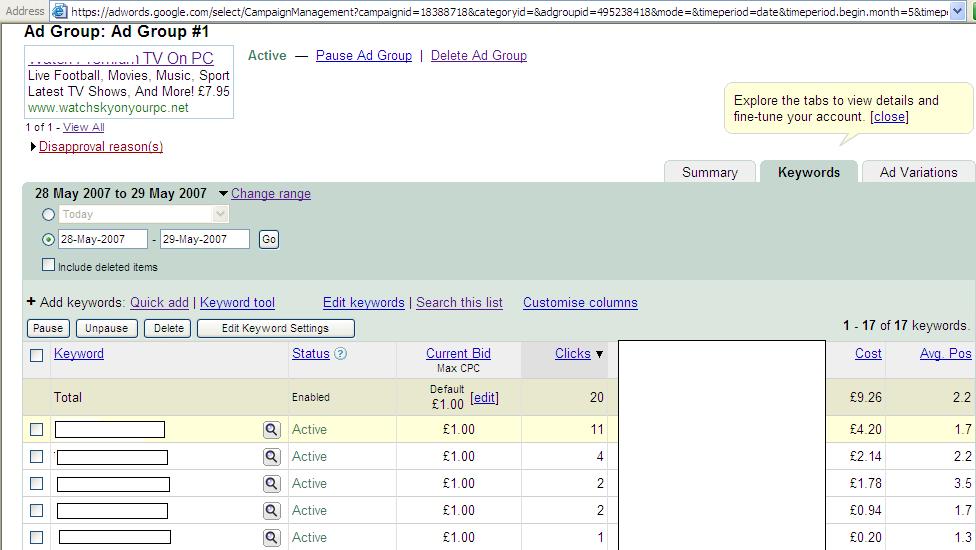Switch to the Ad Variations tab
976x550 pixels.
pyautogui.click(x=919, y=172)
